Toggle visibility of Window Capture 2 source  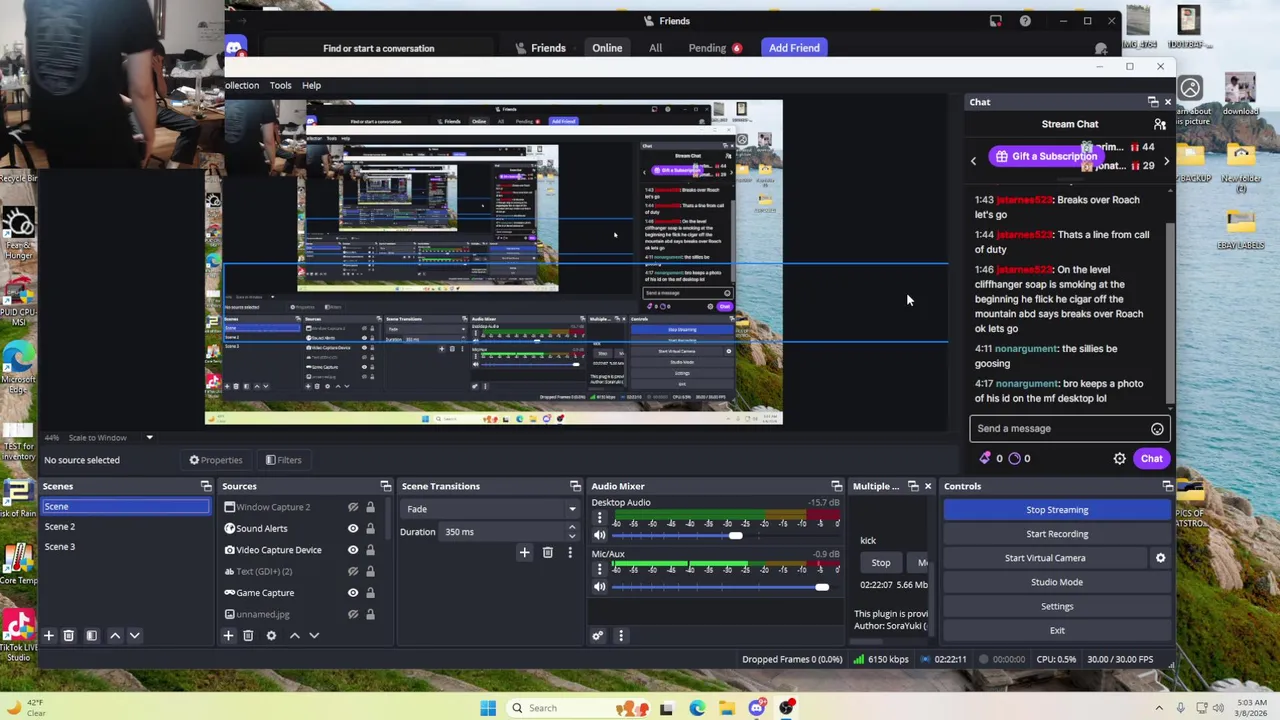[x=353, y=507]
